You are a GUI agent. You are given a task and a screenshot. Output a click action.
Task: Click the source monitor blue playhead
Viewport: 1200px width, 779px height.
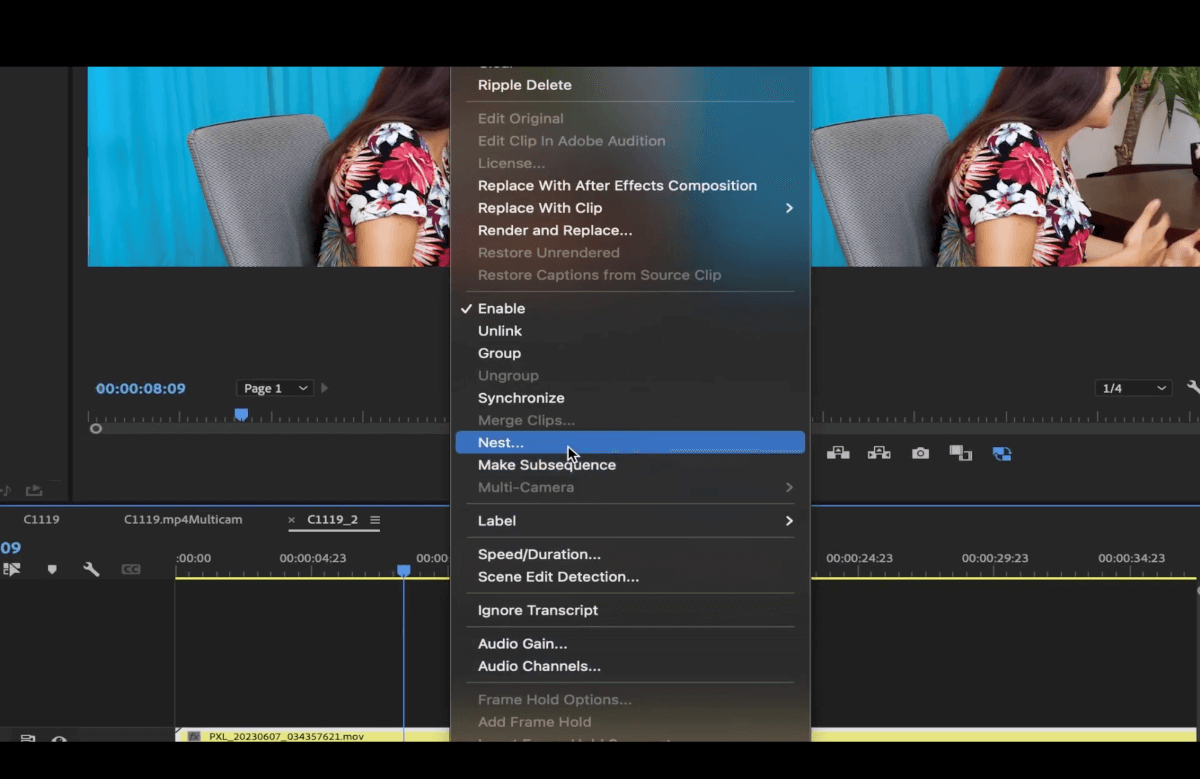coord(241,414)
